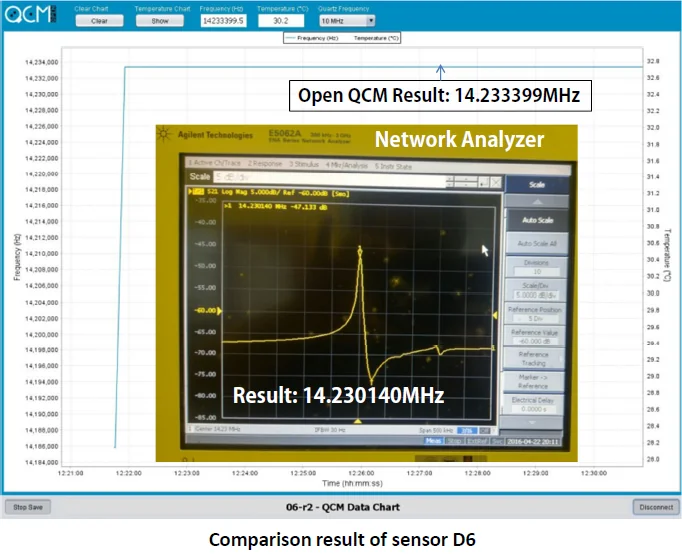Click the analyzer entry bar enter icon
The height and width of the screenshot is (554, 682).
[484, 182]
